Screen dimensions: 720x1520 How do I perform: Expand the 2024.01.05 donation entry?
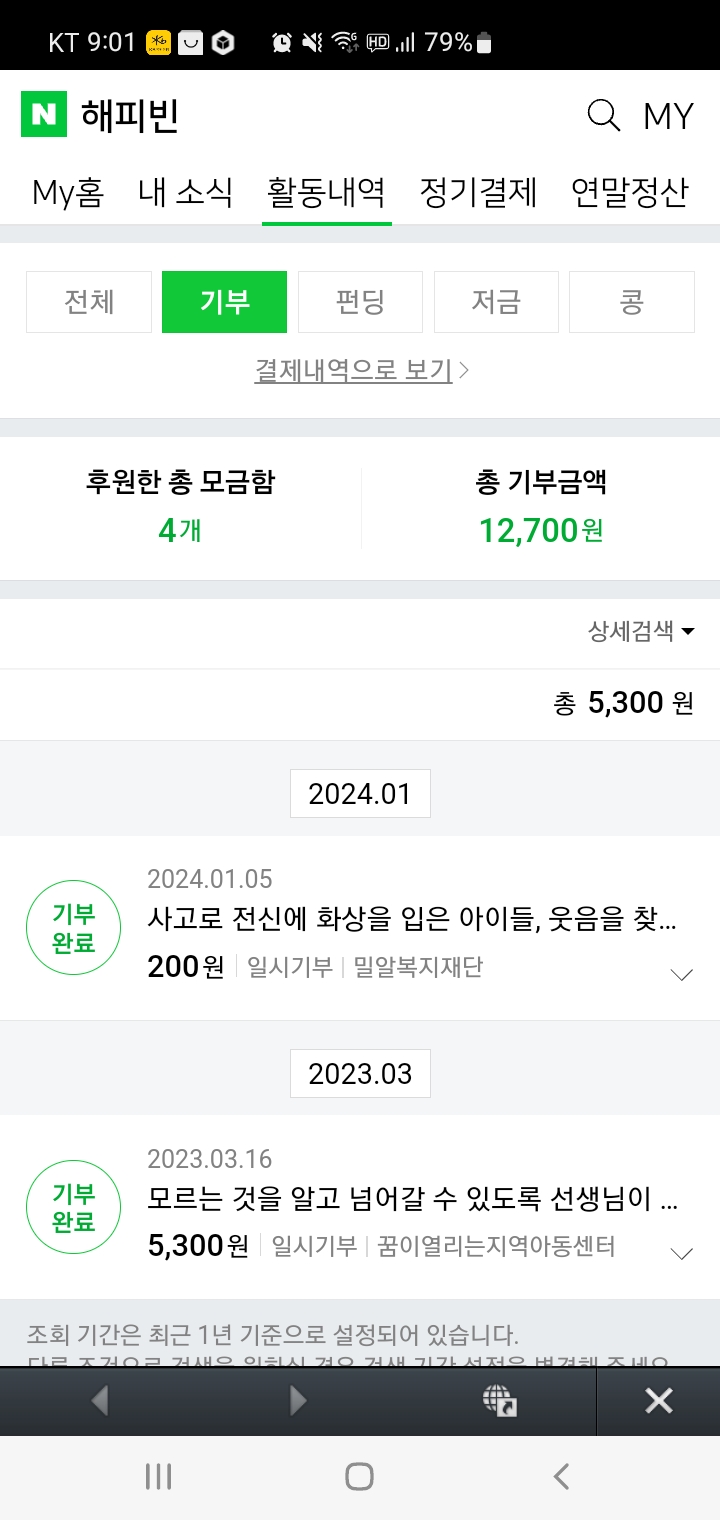click(681, 975)
